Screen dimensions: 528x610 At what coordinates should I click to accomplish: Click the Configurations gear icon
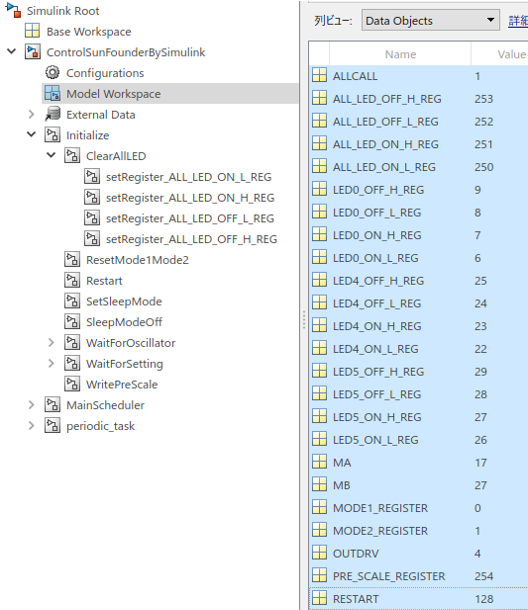click(x=52, y=72)
